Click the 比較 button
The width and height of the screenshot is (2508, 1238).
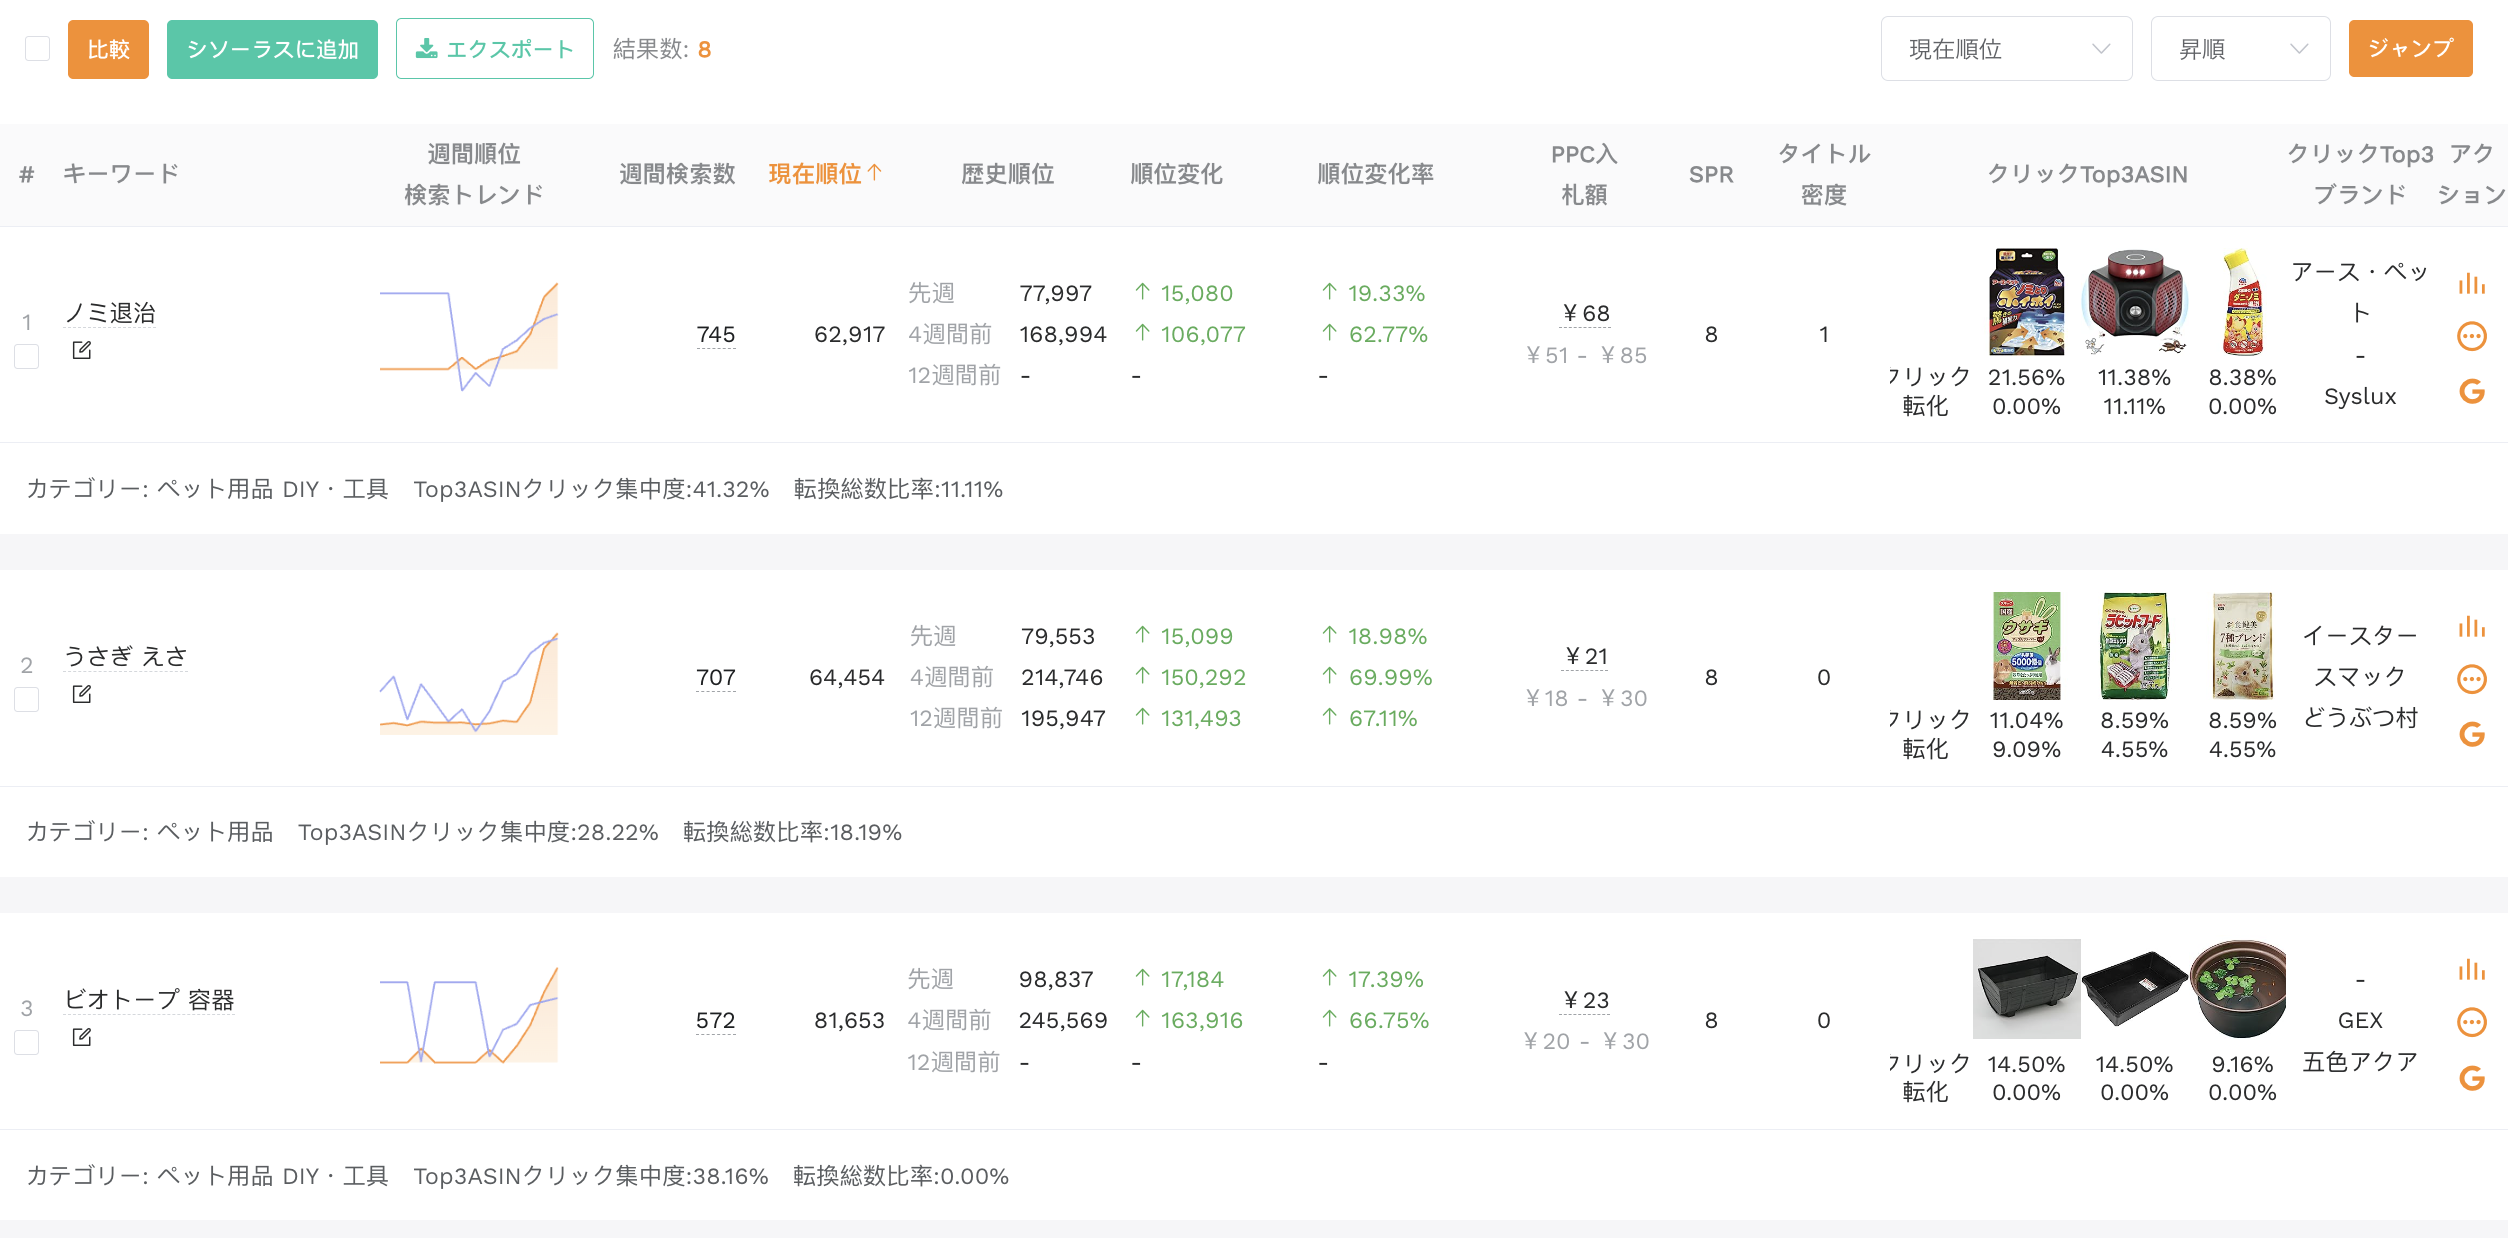108,49
